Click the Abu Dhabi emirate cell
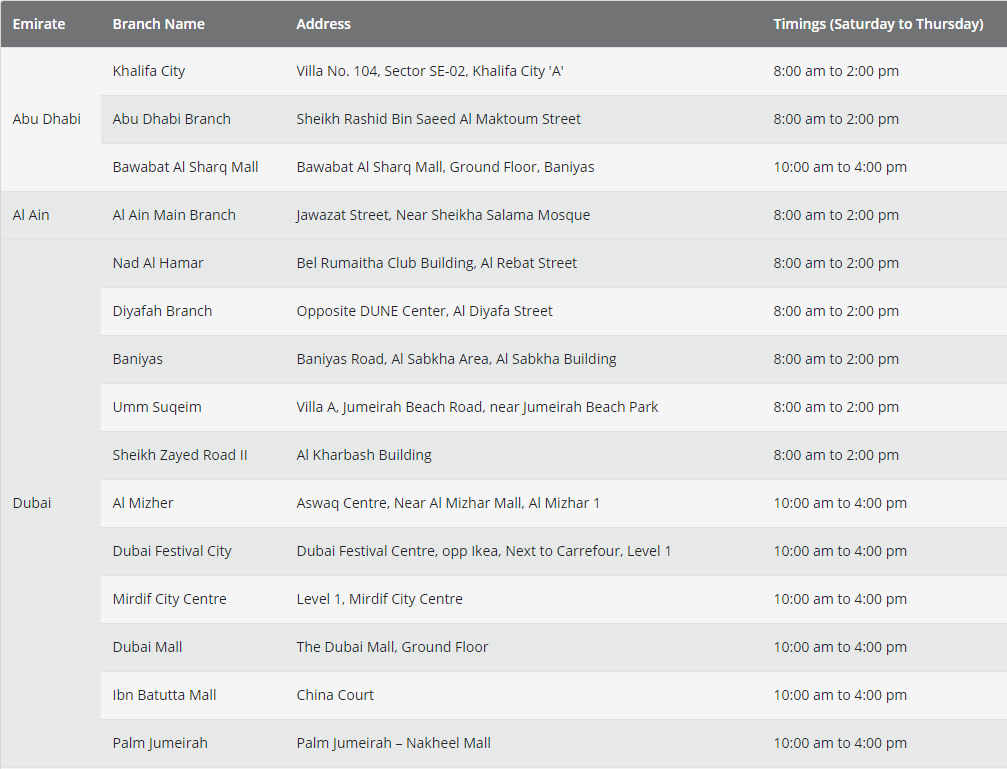This screenshot has height=769, width=1007. pos(47,119)
